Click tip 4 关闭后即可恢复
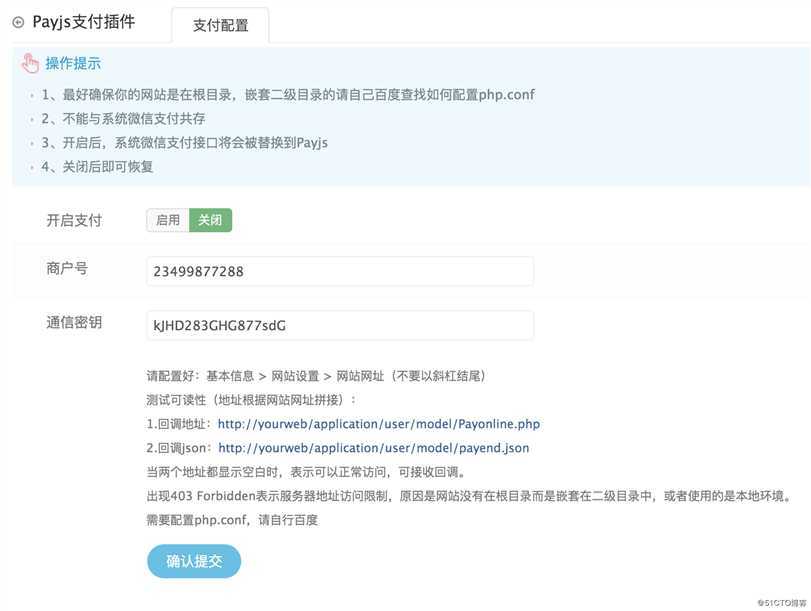Viewport: 811px width, 611px height. click(x=97, y=167)
